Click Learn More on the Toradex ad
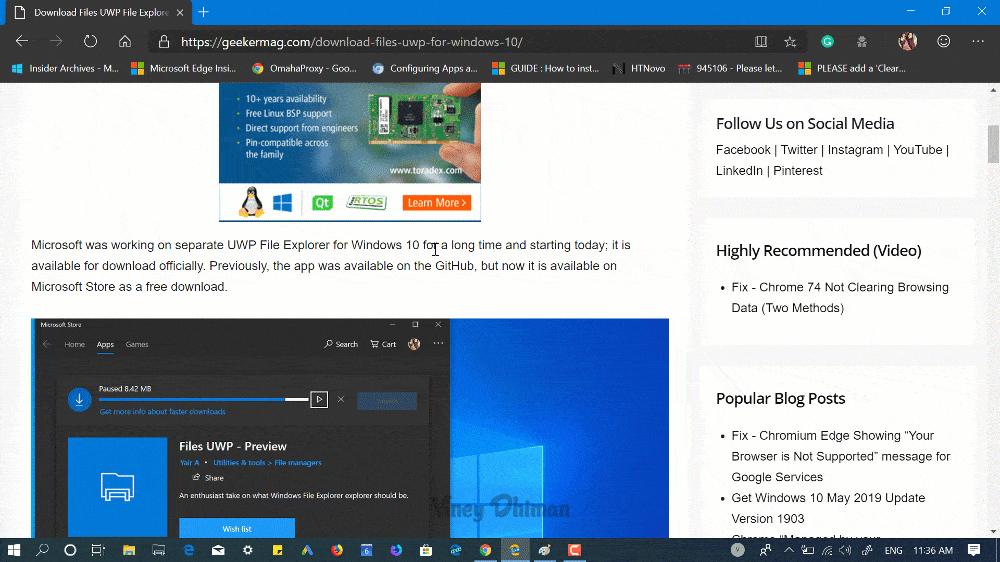The width and height of the screenshot is (1000, 562). click(x=437, y=203)
